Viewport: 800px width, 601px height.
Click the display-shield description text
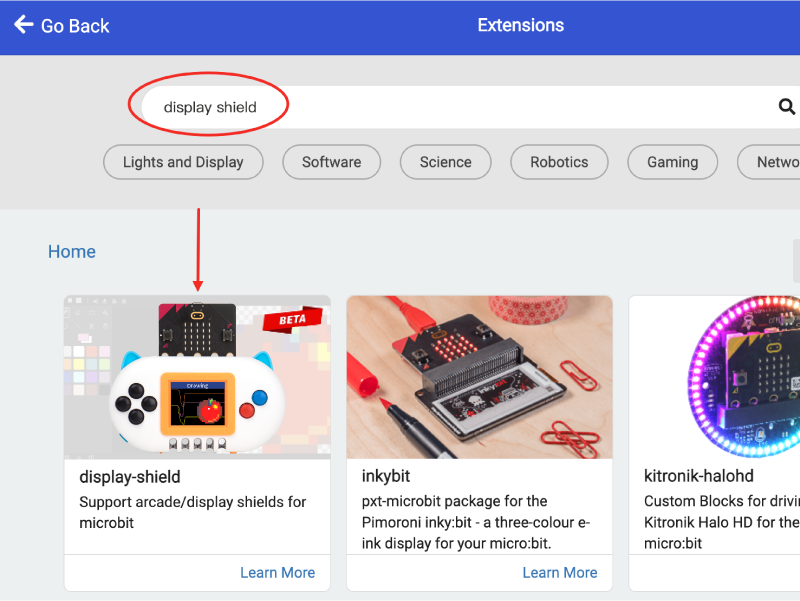(x=193, y=512)
